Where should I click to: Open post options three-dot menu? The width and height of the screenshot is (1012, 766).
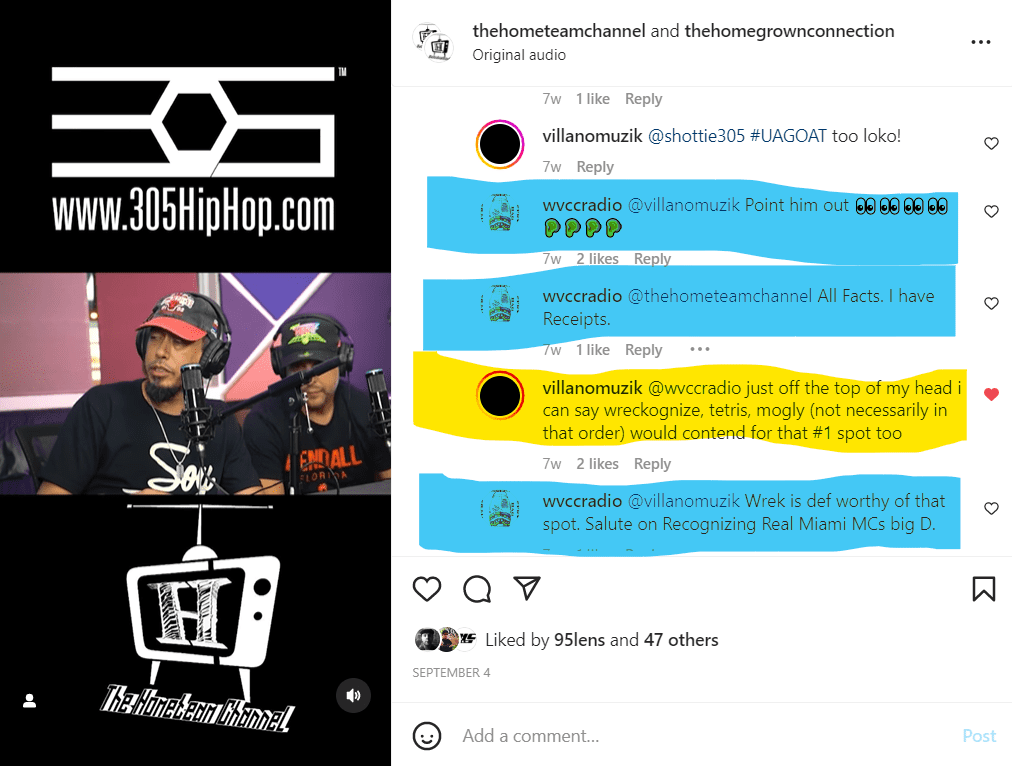980,42
